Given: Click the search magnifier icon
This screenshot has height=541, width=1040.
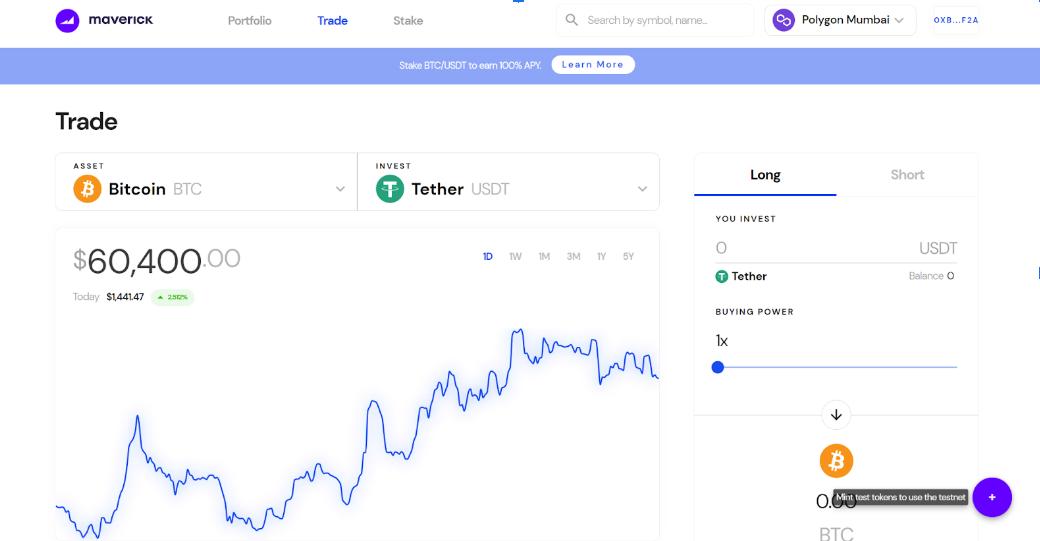Looking at the screenshot, I should (572, 20).
